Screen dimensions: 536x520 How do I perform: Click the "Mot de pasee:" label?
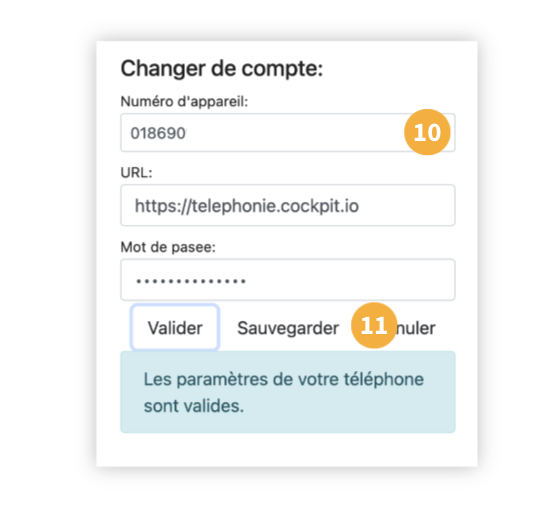[x=168, y=247]
